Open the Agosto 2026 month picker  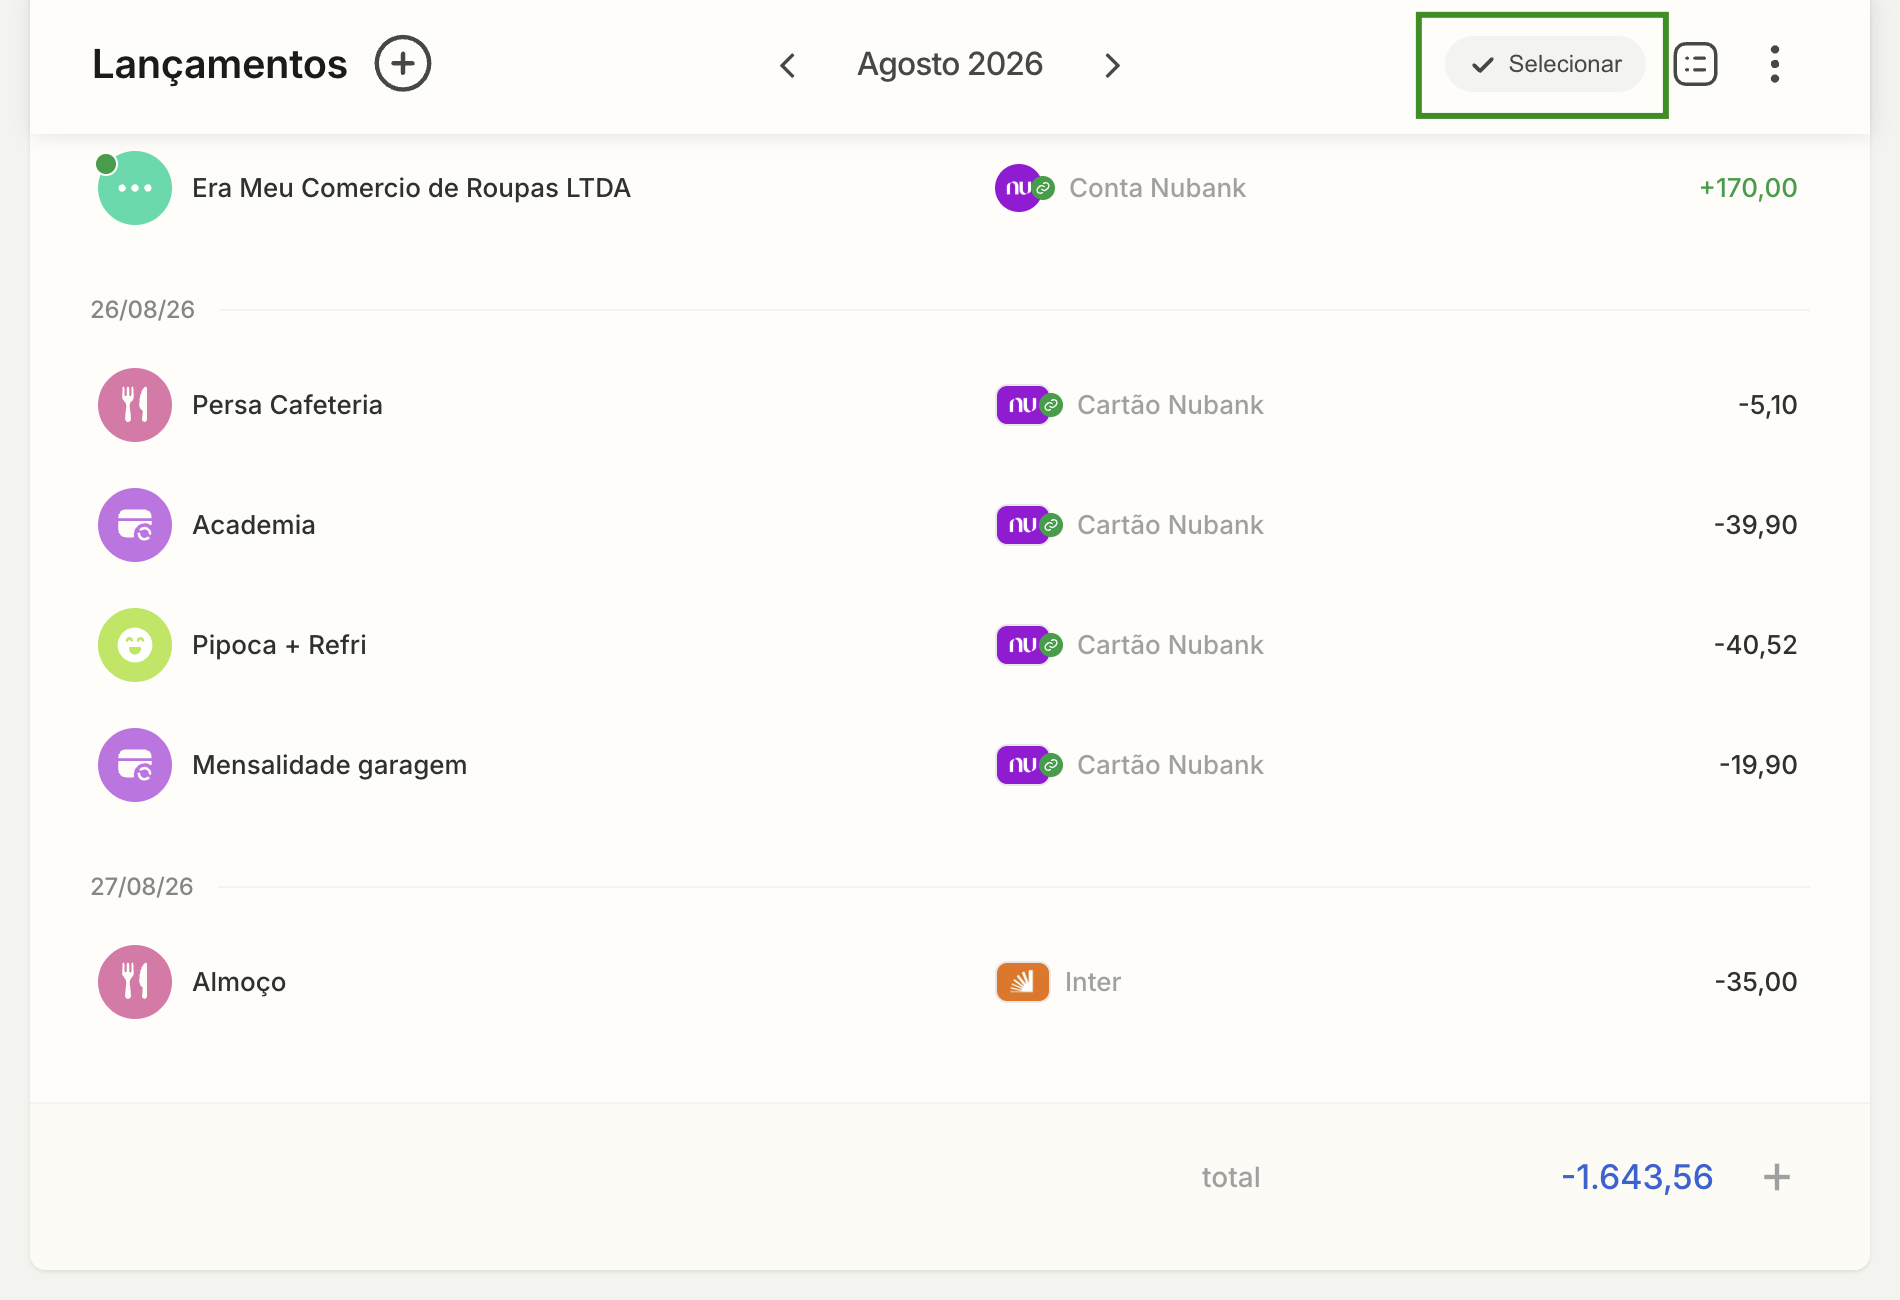(950, 64)
